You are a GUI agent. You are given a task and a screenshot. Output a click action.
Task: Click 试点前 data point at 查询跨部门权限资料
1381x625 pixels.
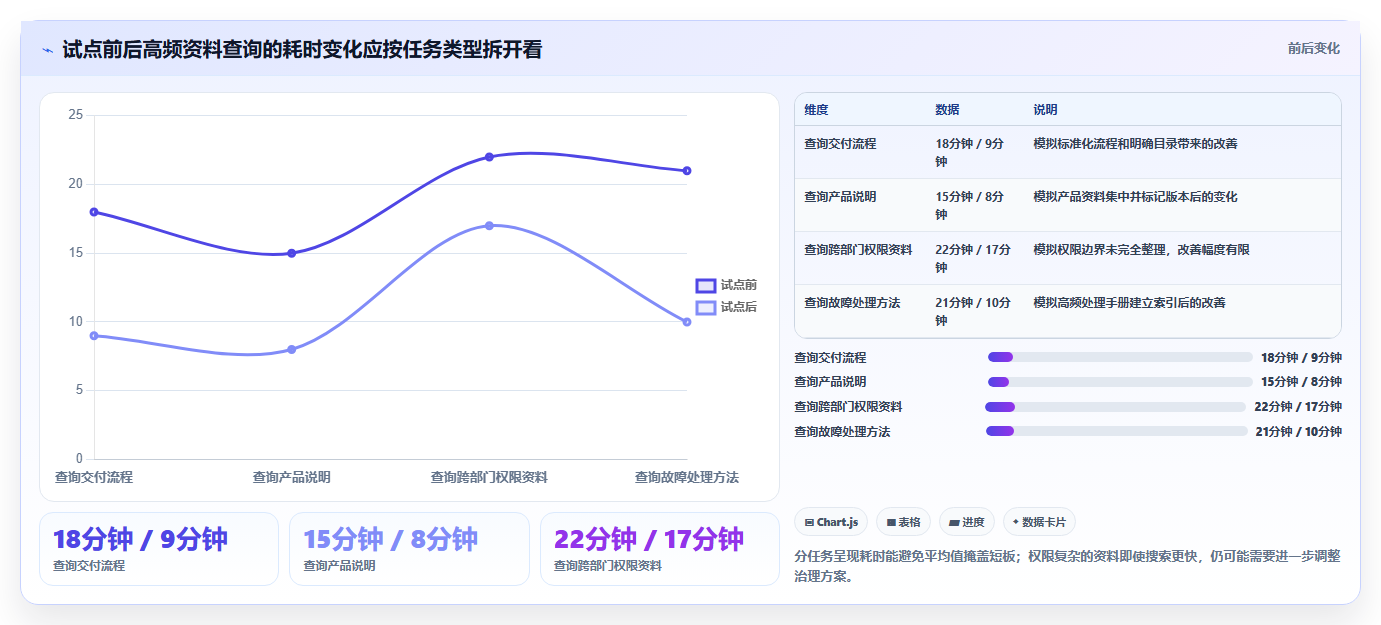click(489, 157)
